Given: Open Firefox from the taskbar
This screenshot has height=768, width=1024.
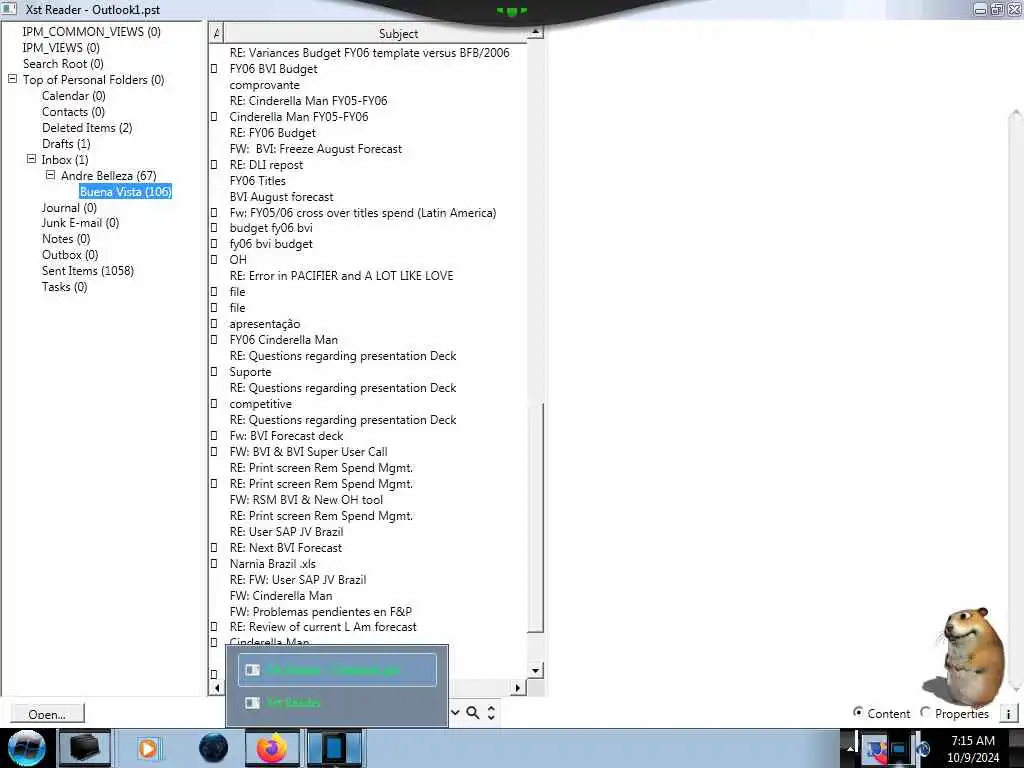Looking at the screenshot, I should pos(272,748).
